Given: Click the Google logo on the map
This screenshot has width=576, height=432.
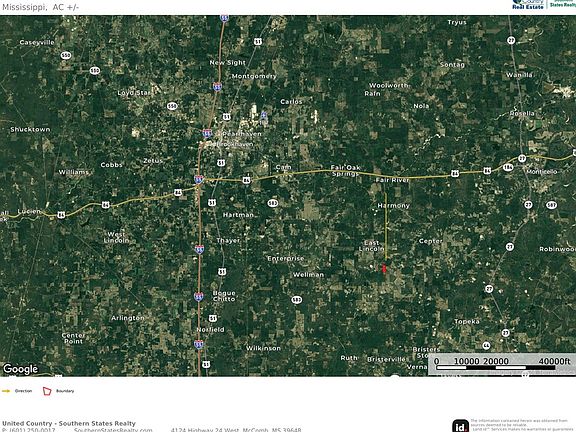Looking at the screenshot, I should pos(21,369).
